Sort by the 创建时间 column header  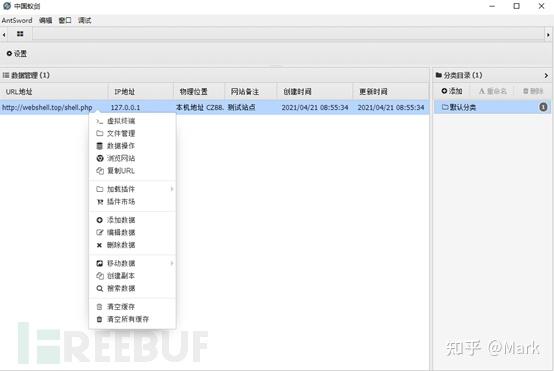(314, 92)
